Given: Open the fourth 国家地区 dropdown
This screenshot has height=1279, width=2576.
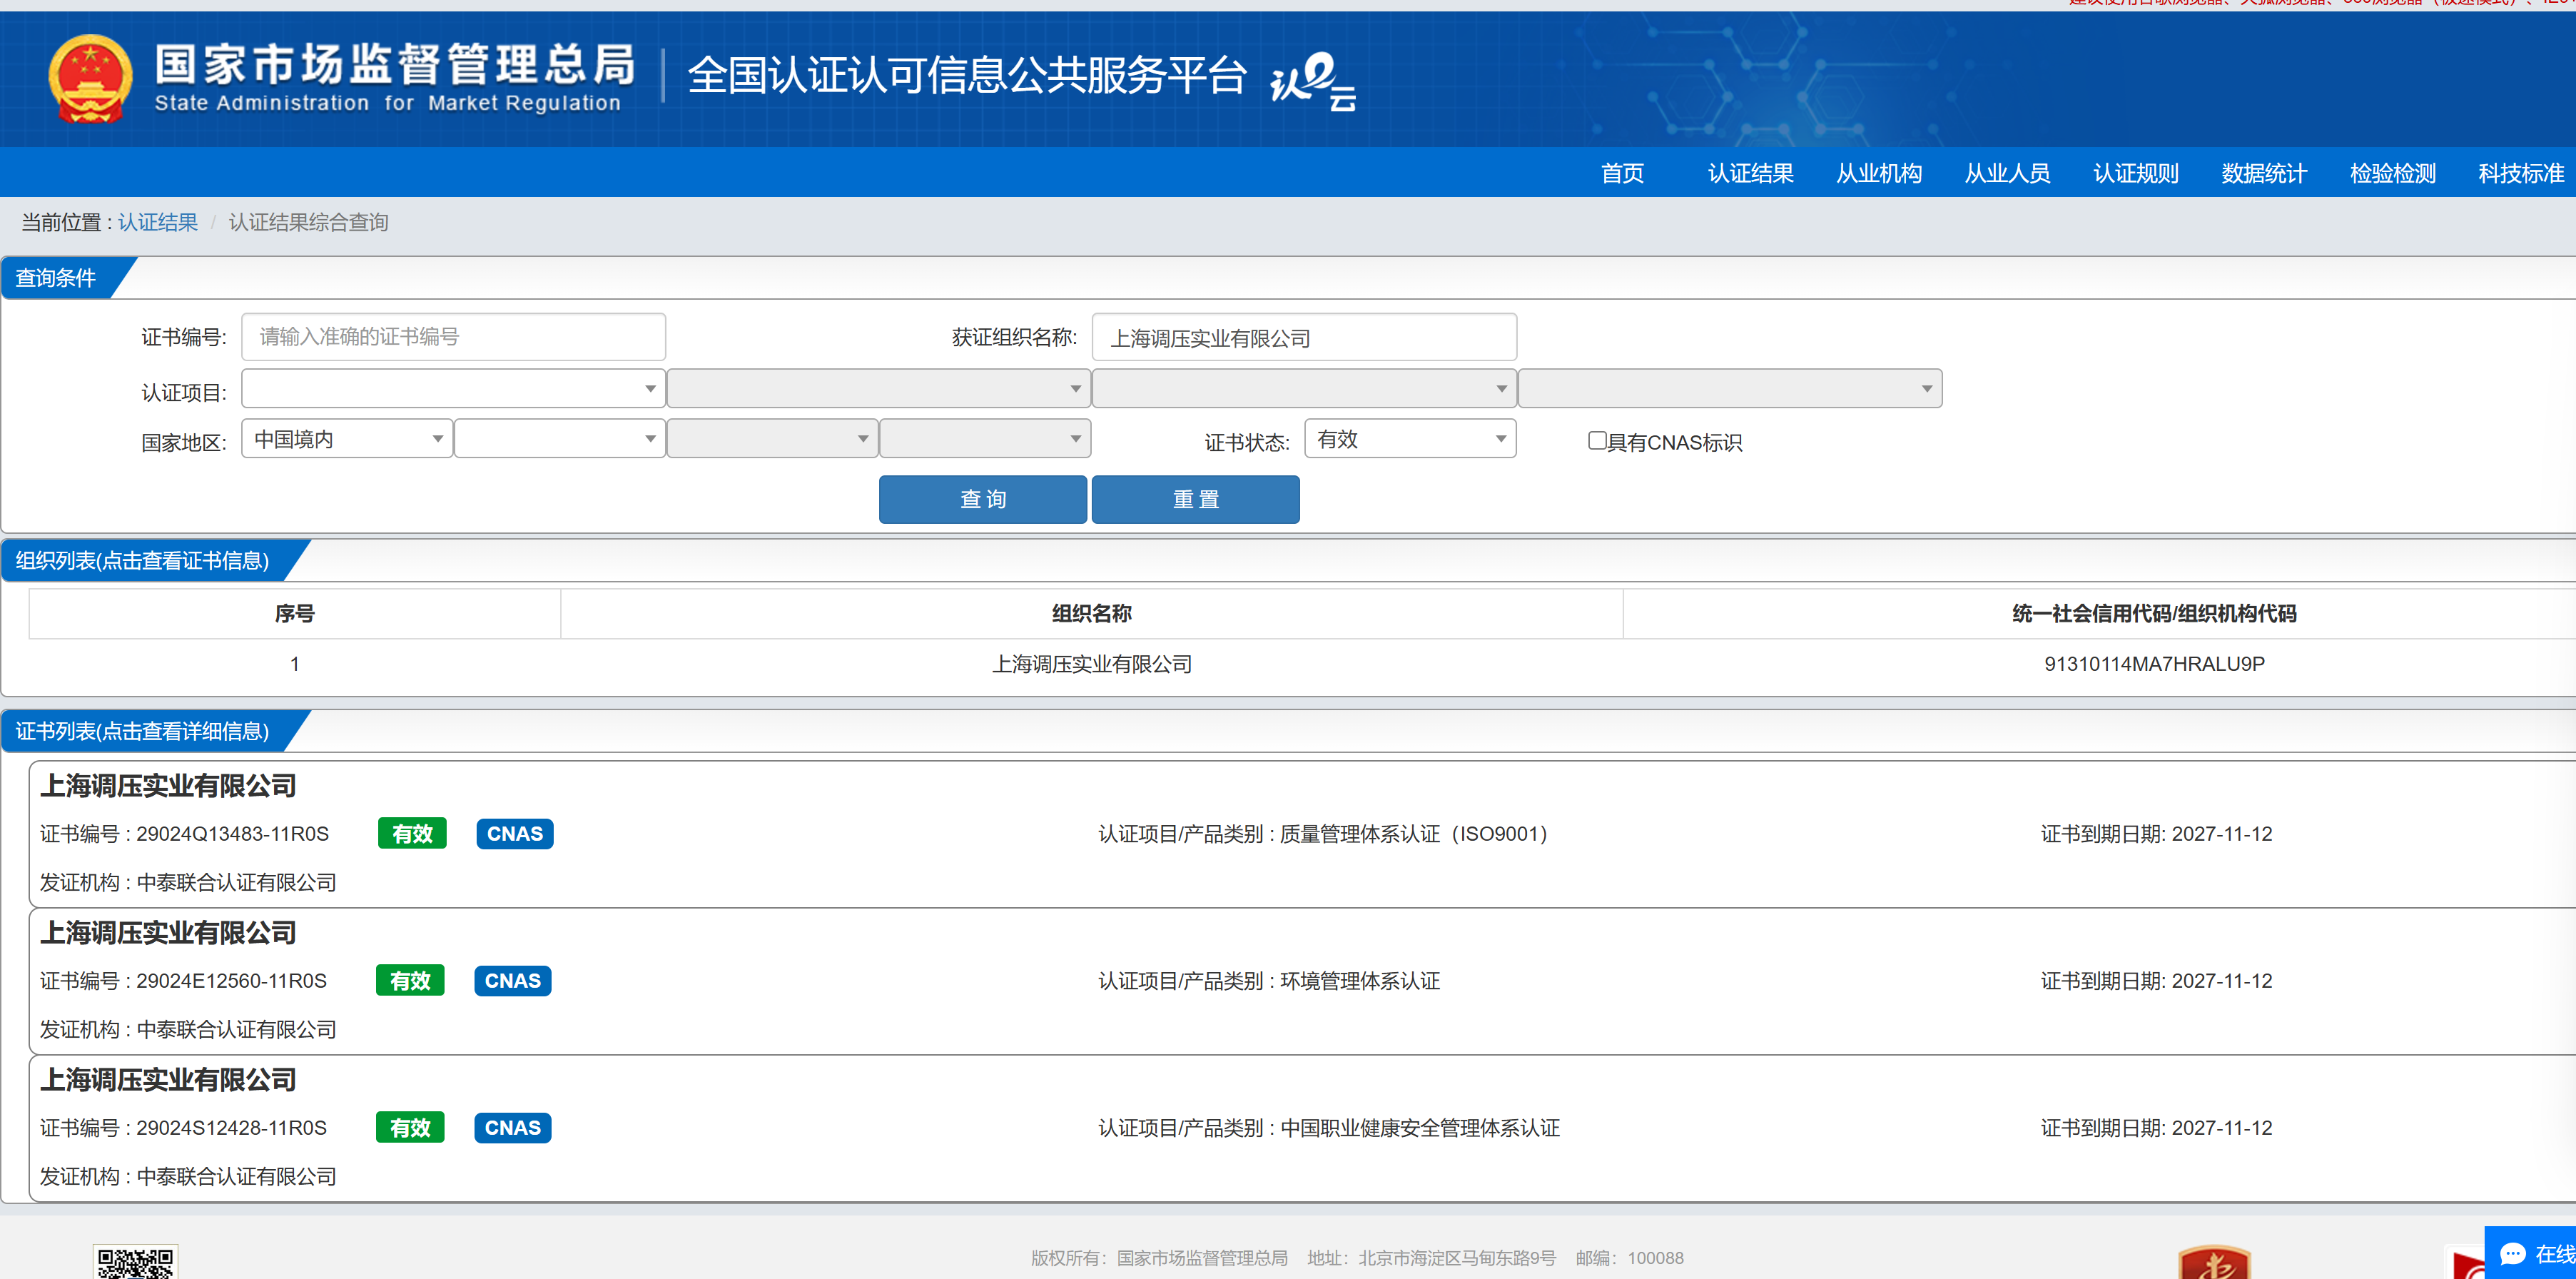Looking at the screenshot, I should tap(985, 439).
